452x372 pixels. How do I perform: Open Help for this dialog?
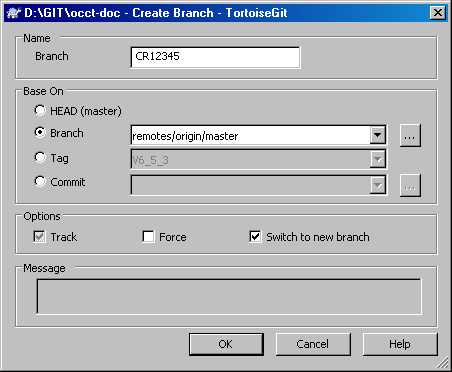(400, 344)
